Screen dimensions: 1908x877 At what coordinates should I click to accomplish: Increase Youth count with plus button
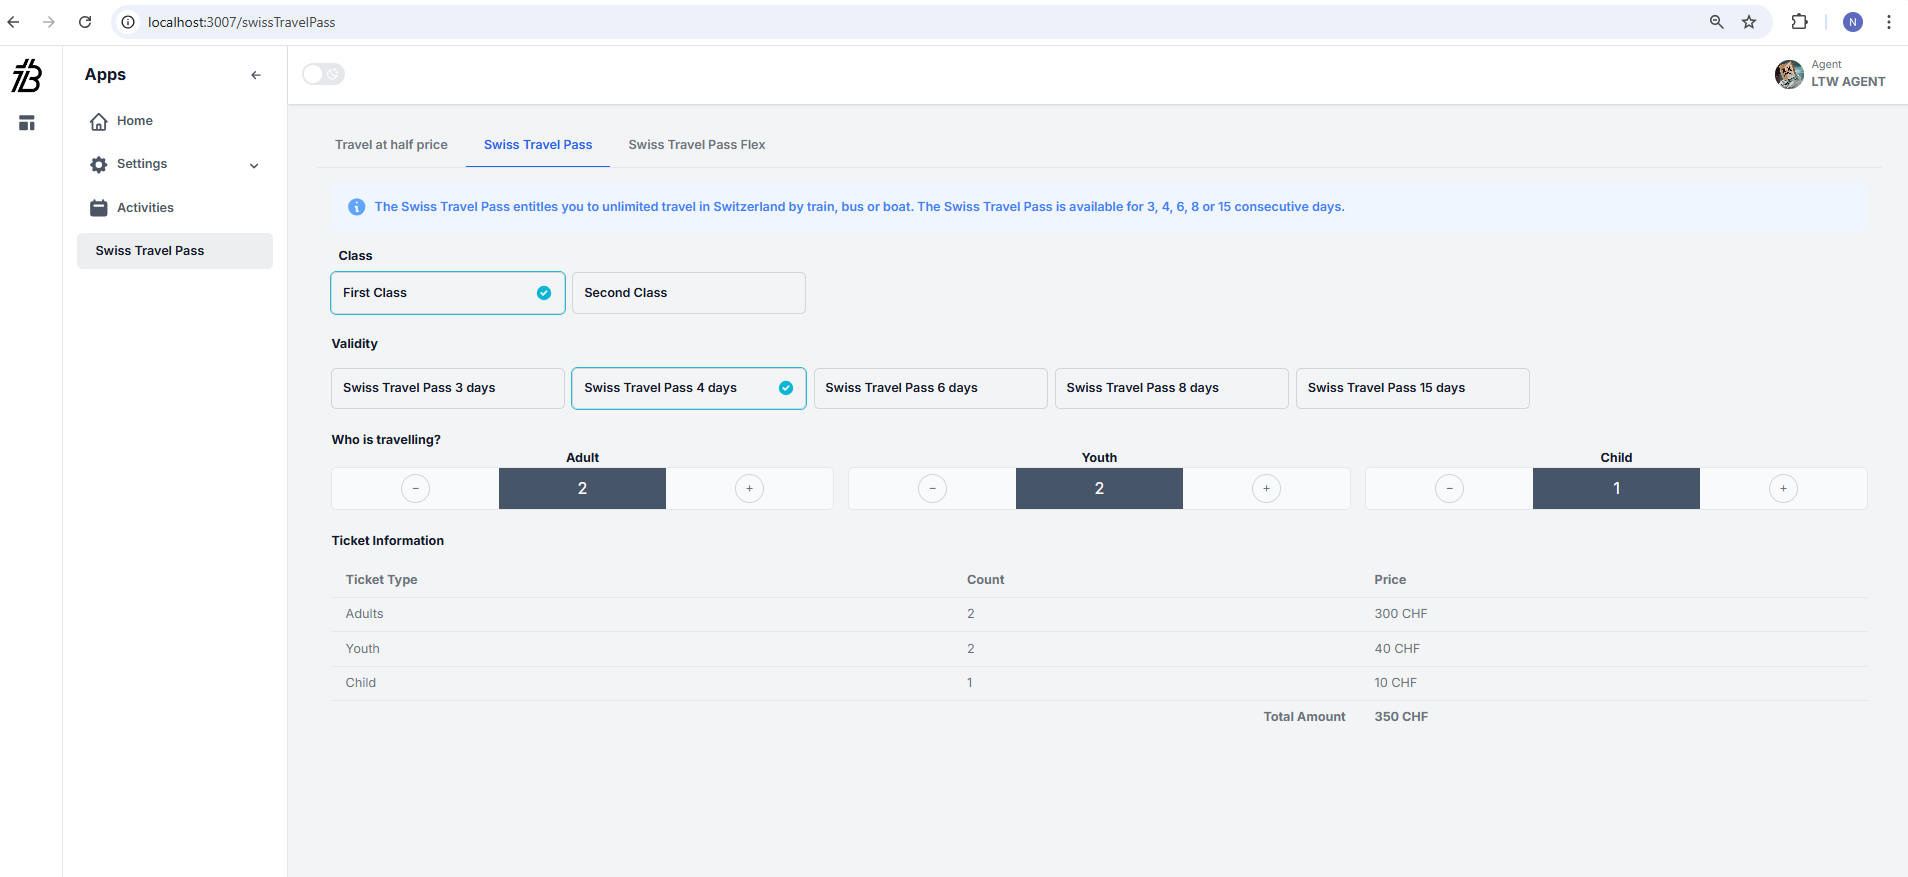point(1266,489)
